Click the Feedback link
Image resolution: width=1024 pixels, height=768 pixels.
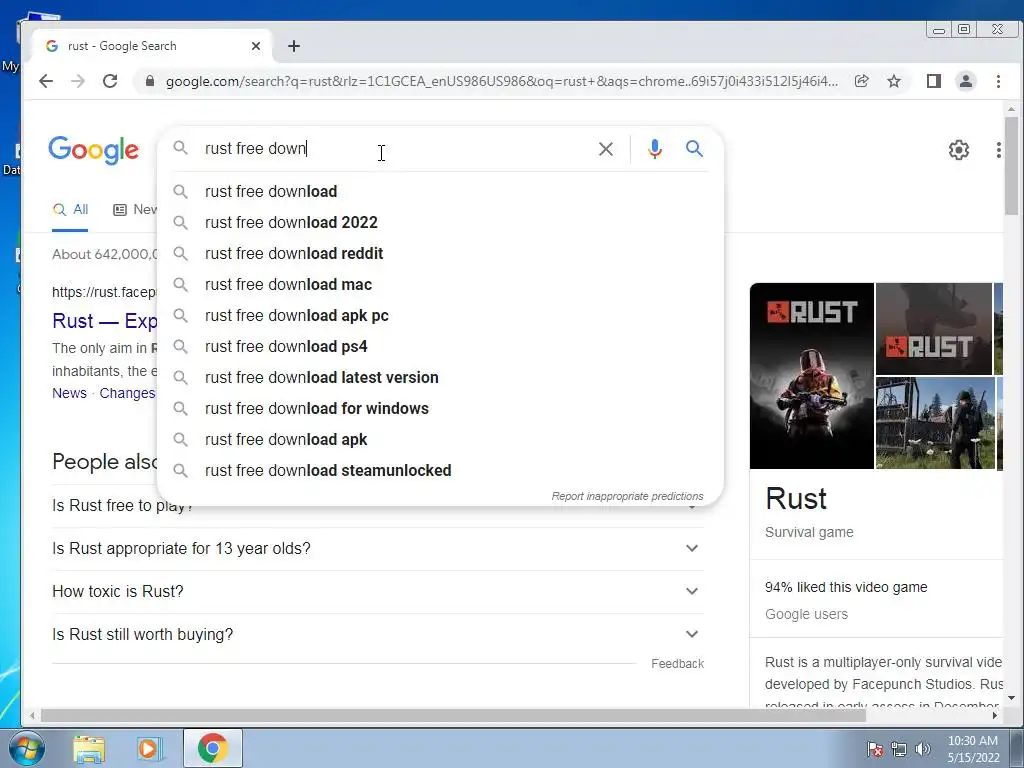coord(677,664)
